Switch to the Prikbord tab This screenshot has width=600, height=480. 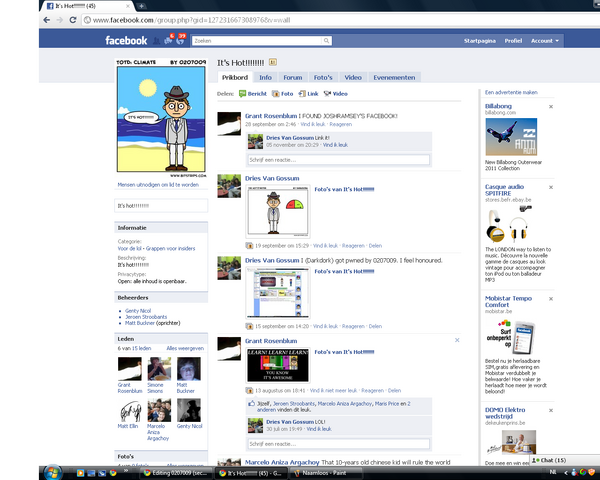(x=235, y=77)
